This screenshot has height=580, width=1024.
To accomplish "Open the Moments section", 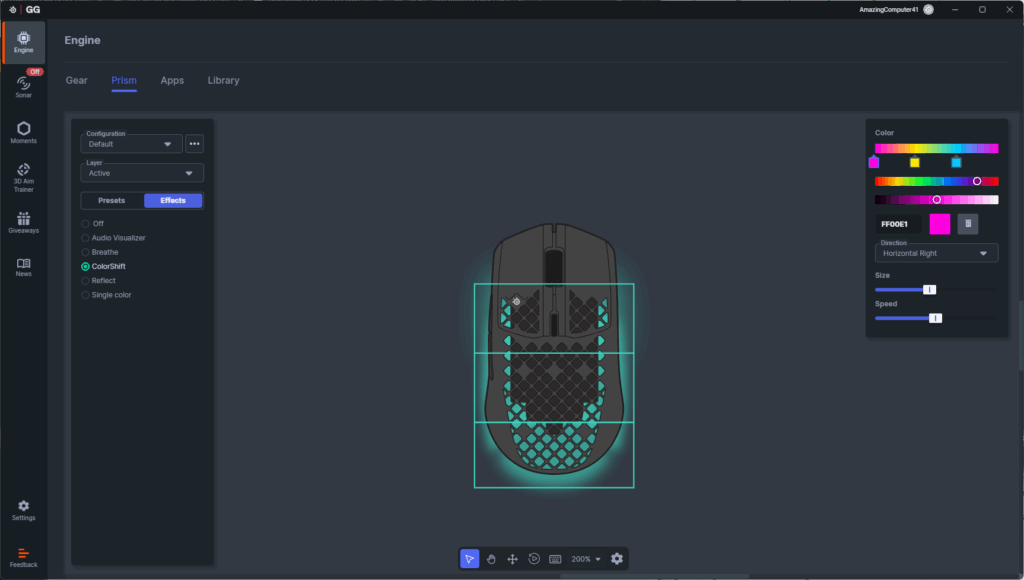I will [x=23, y=132].
